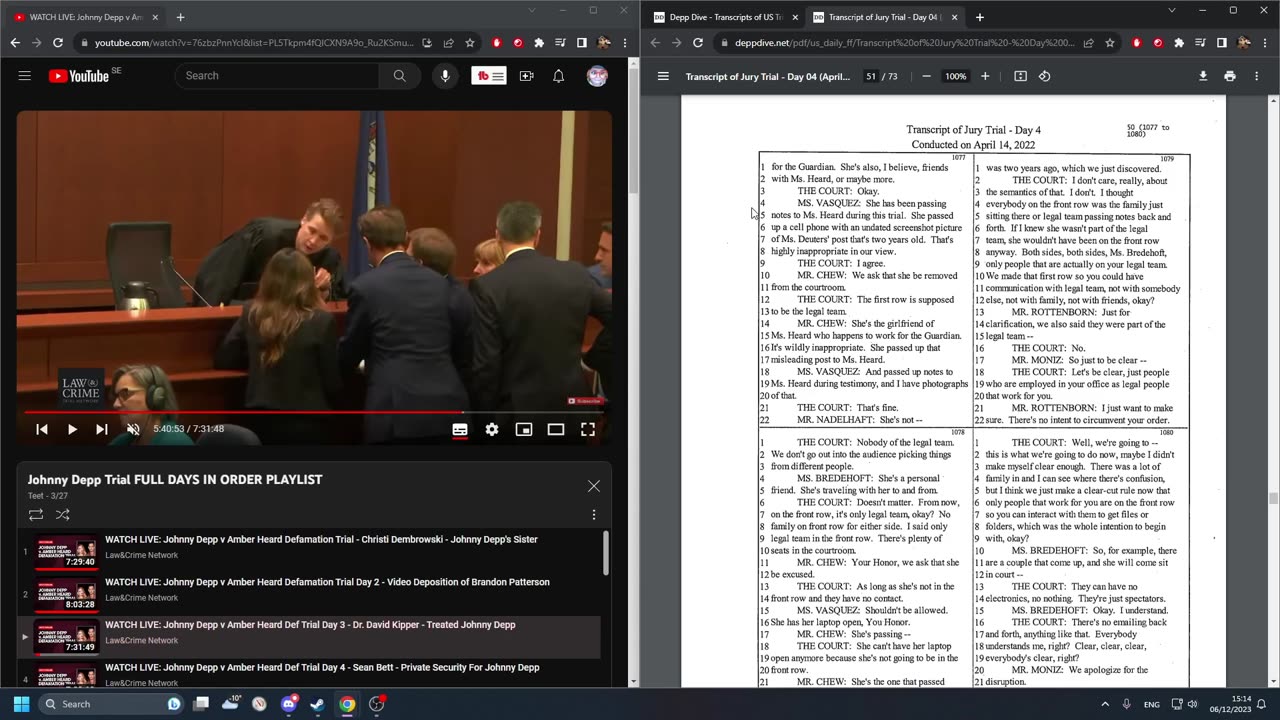Image resolution: width=1280 pixels, height=720 pixels.
Task: Zoom in the PDF with the plus button
Action: pyautogui.click(x=985, y=76)
